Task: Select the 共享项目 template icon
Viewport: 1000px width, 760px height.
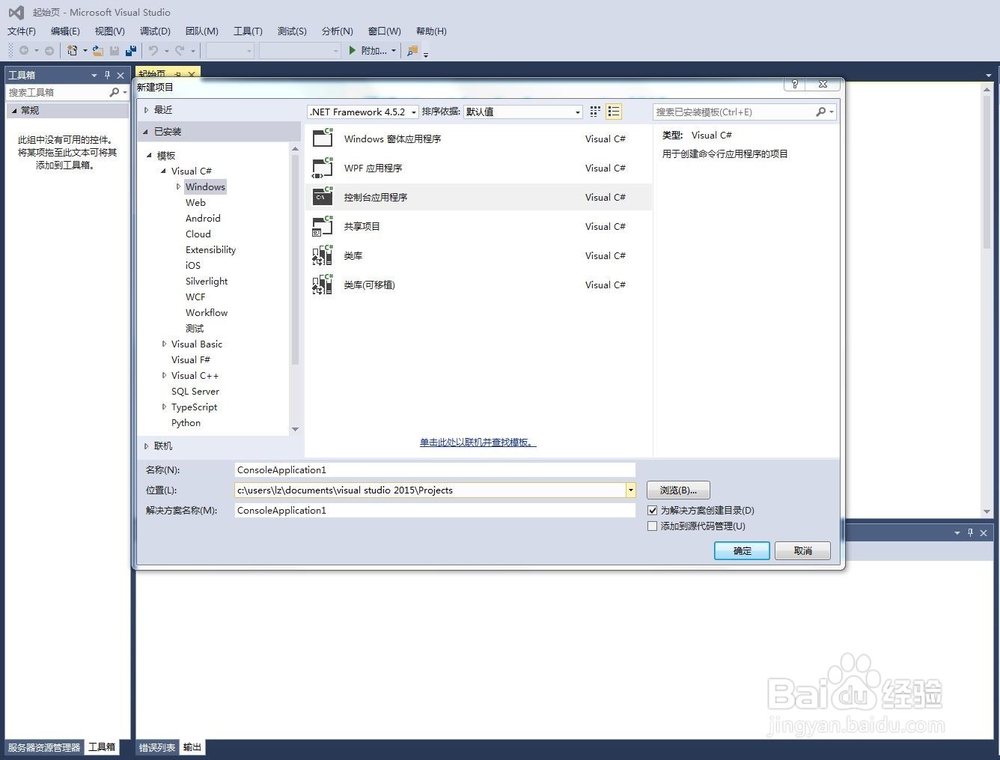Action: [323, 226]
